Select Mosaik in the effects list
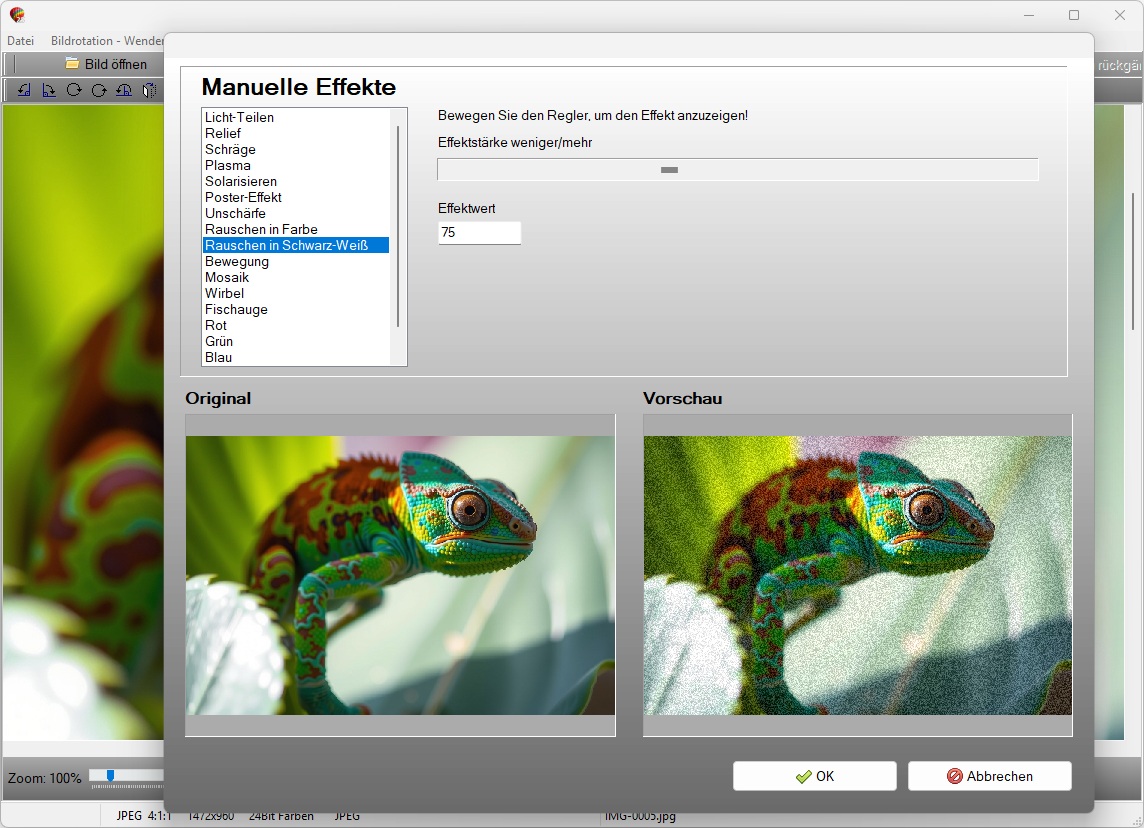This screenshot has height=828, width=1144. coord(227,277)
